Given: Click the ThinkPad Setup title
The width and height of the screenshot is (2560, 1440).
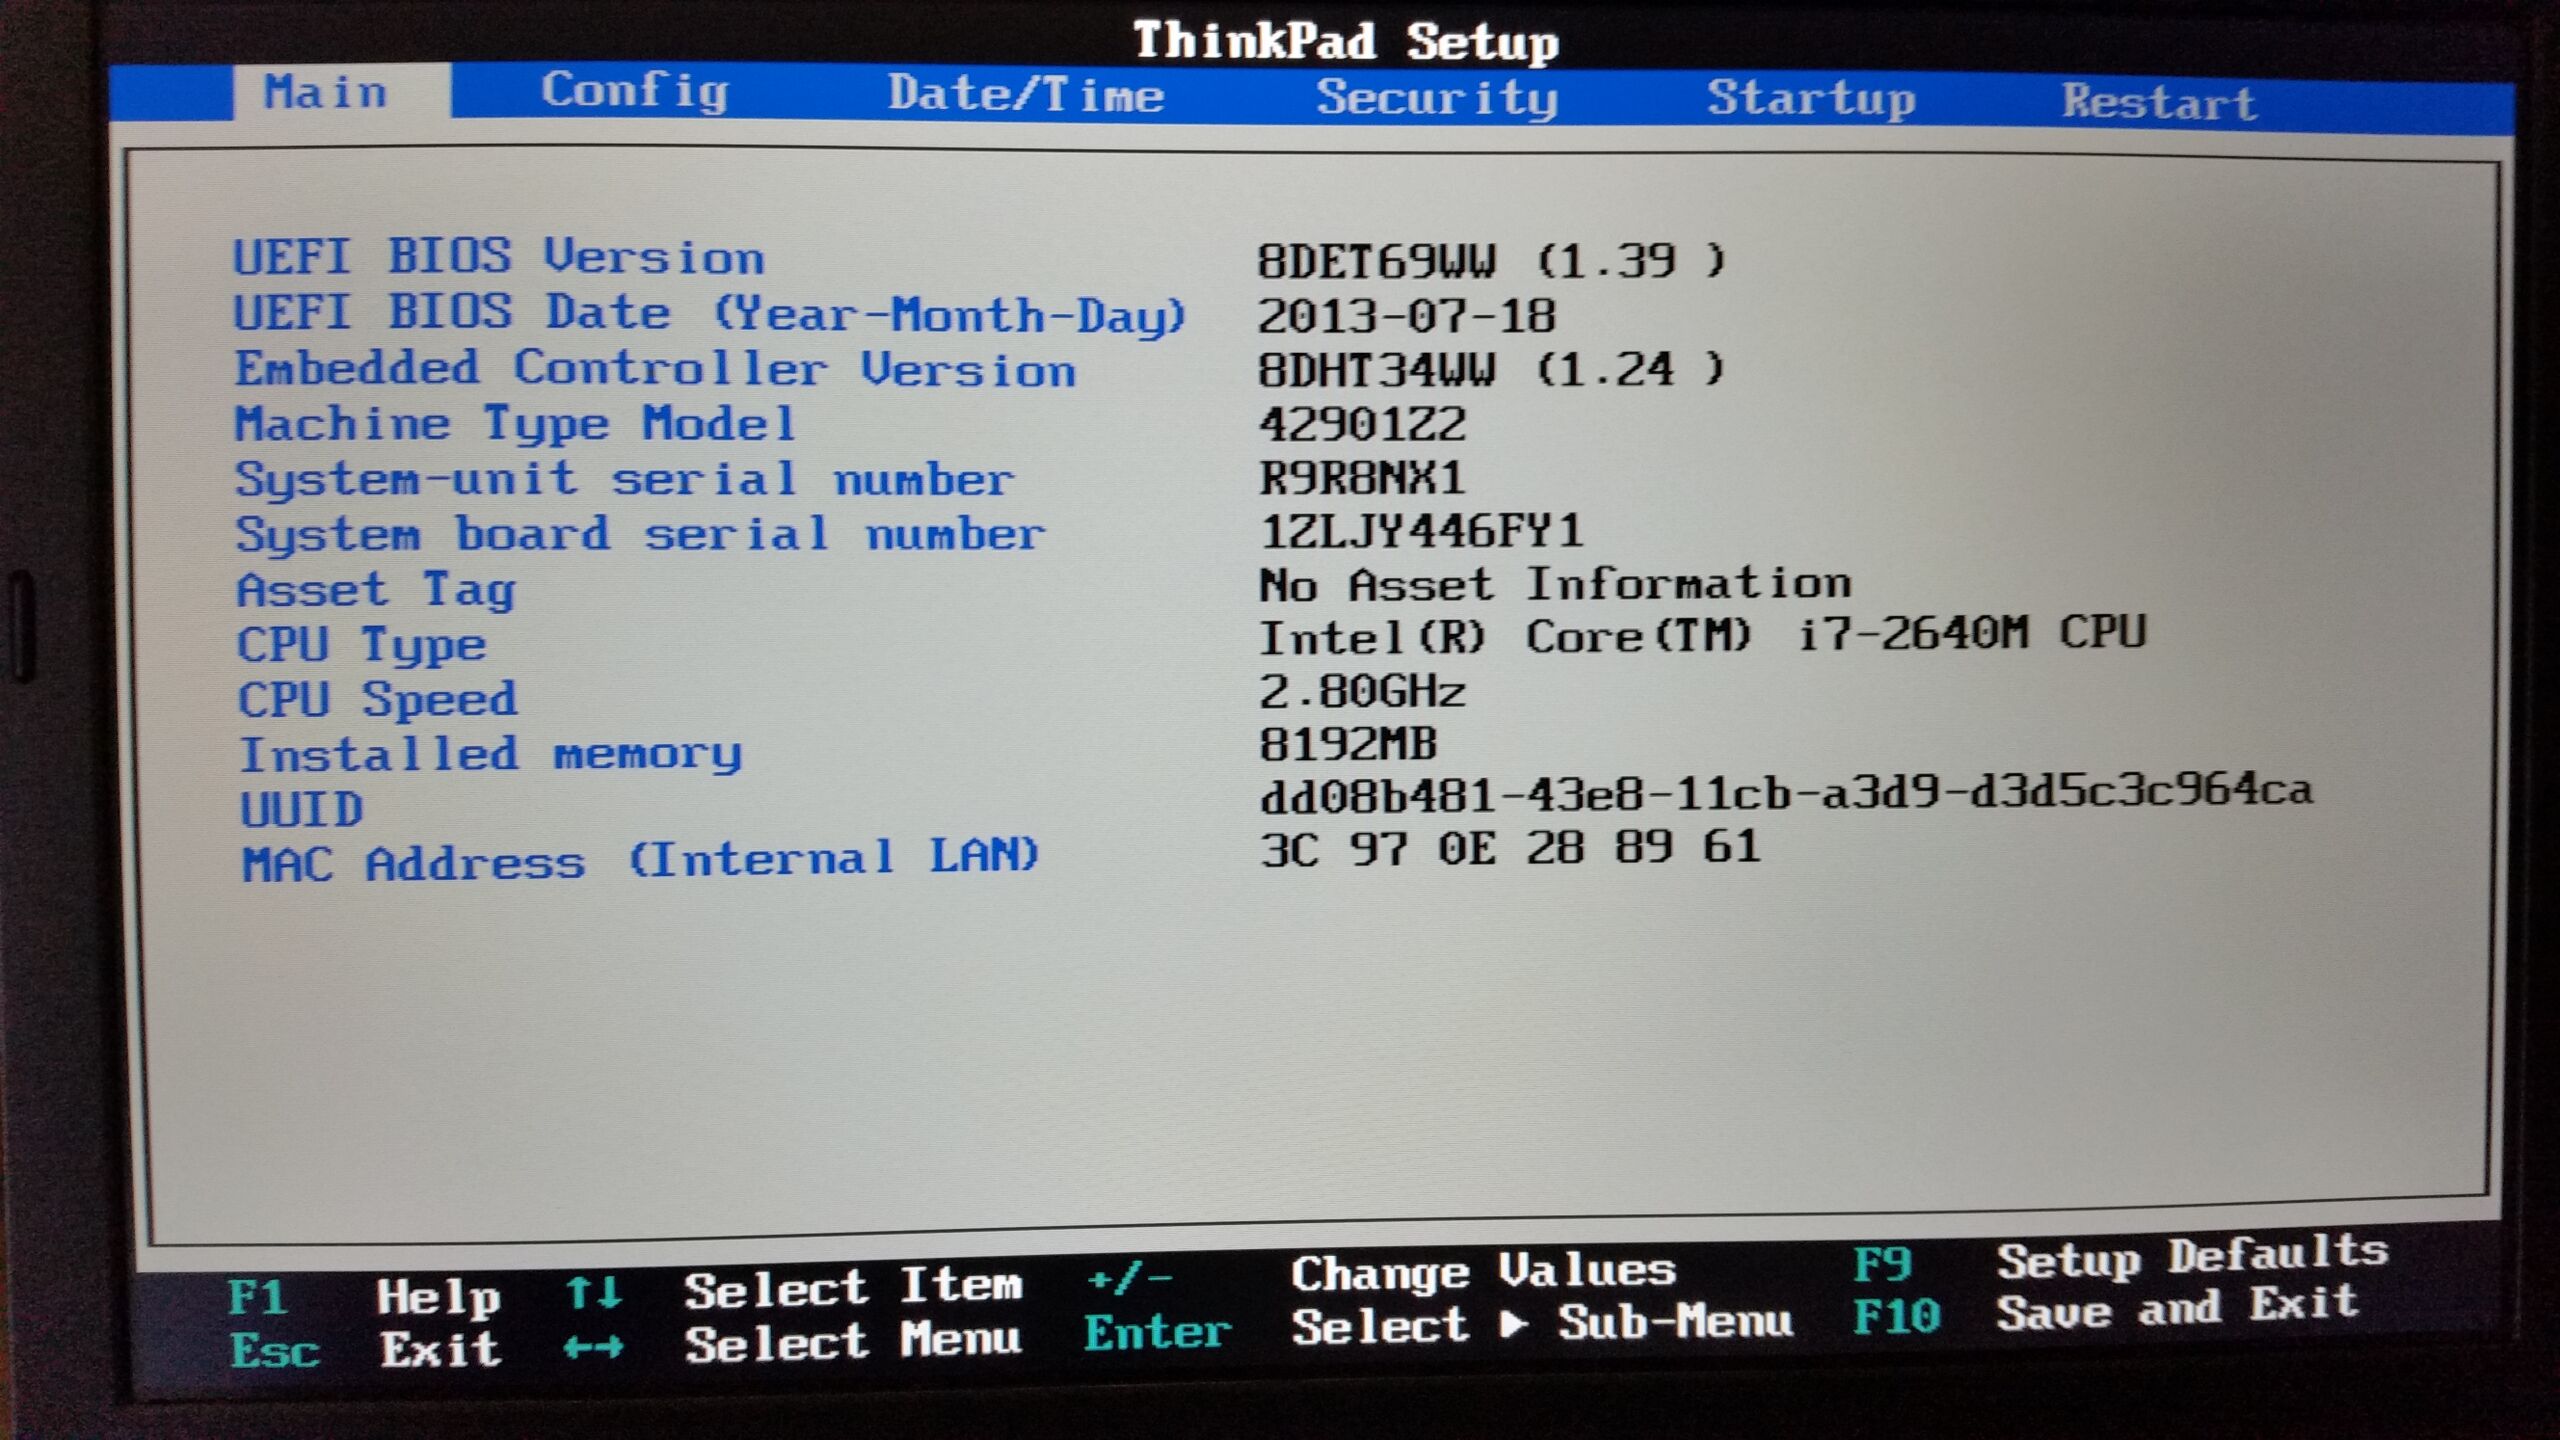Looking at the screenshot, I should (x=1346, y=42).
